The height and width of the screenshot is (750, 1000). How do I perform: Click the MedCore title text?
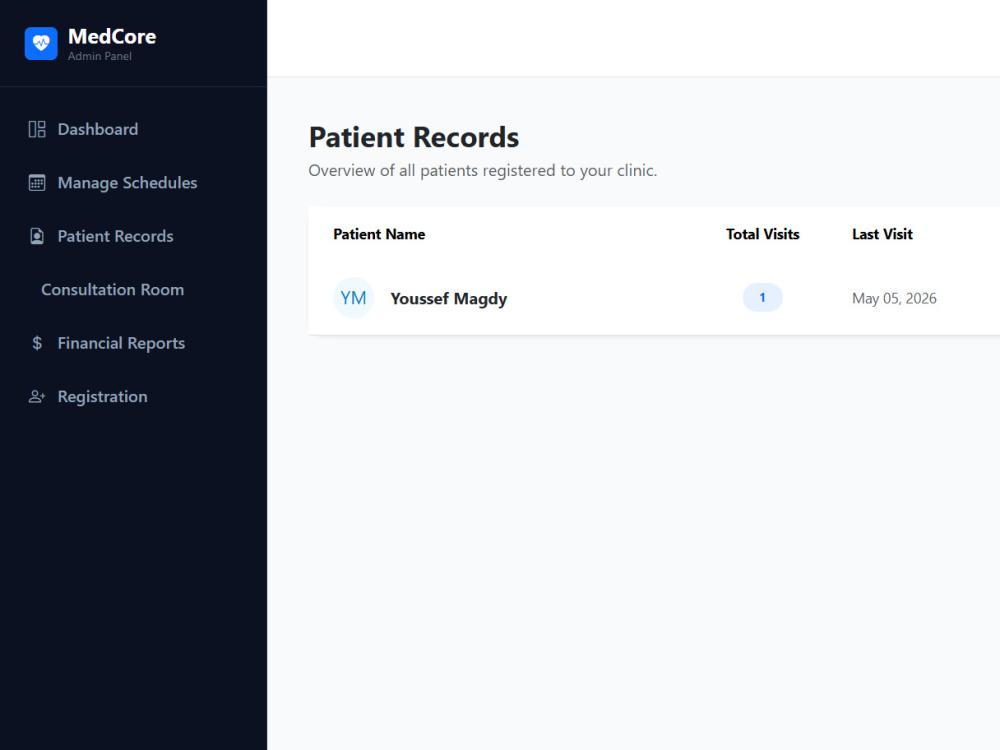point(112,36)
